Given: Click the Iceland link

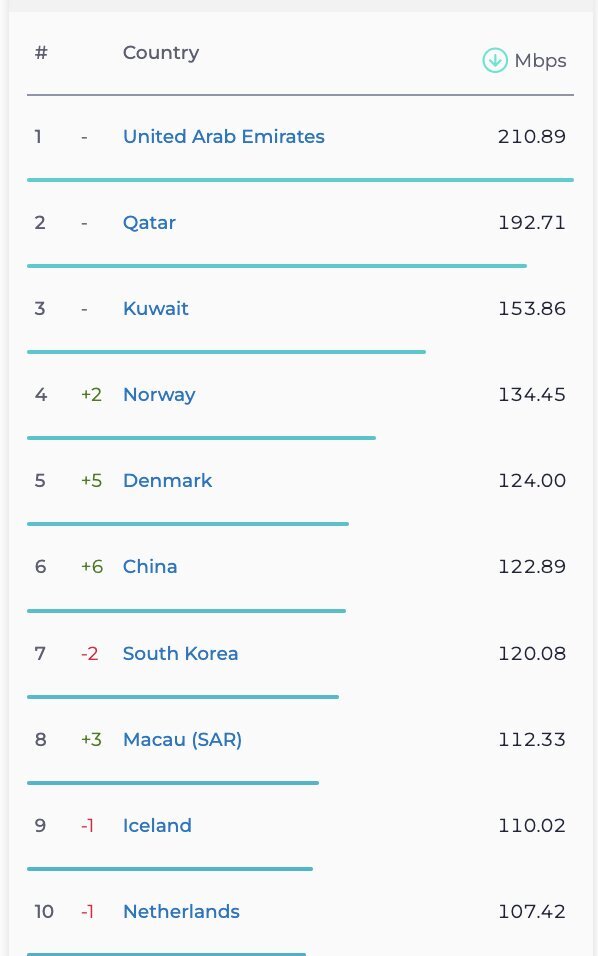Looking at the screenshot, I should point(157,826).
